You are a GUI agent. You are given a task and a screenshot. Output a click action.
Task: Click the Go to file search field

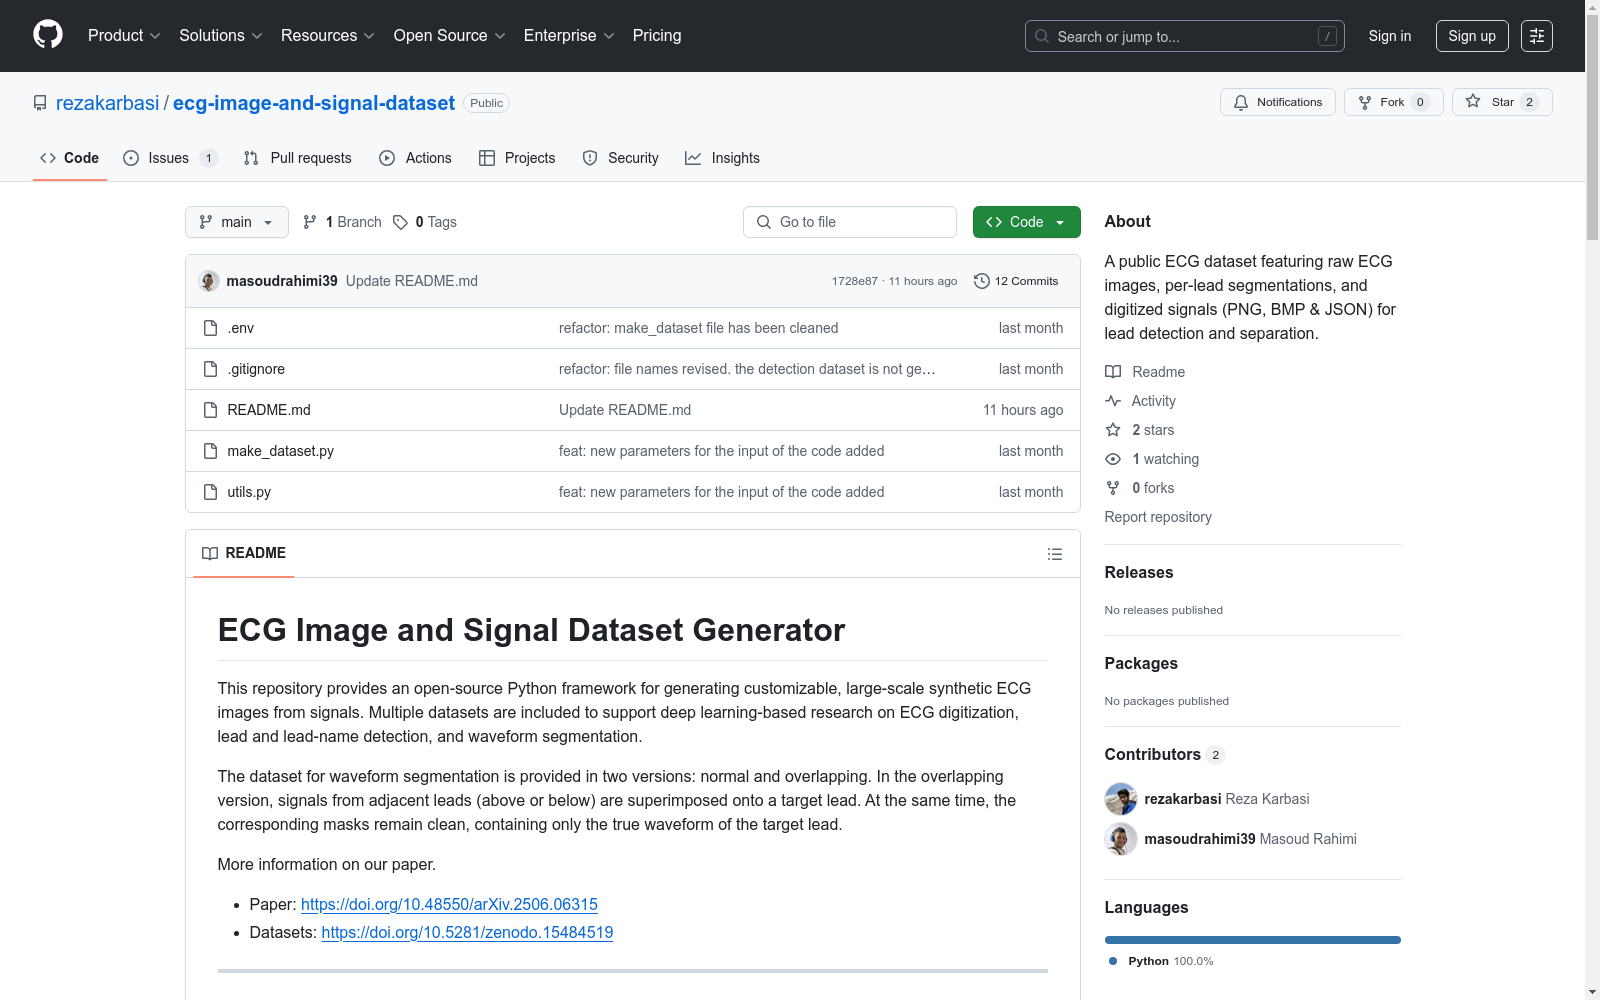click(x=850, y=222)
